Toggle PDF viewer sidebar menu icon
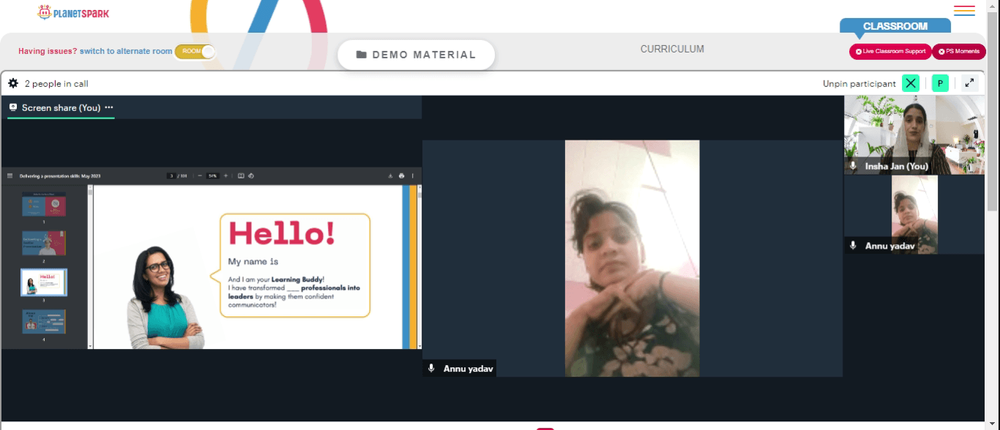Viewport: 1000px width, 430px height. (x=10, y=176)
